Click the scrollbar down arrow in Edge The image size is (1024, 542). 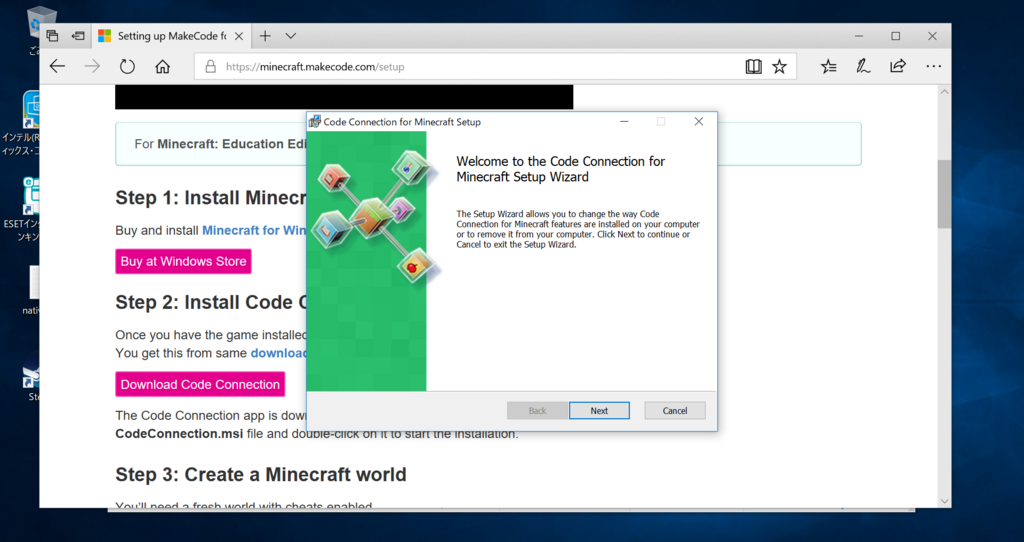point(944,502)
